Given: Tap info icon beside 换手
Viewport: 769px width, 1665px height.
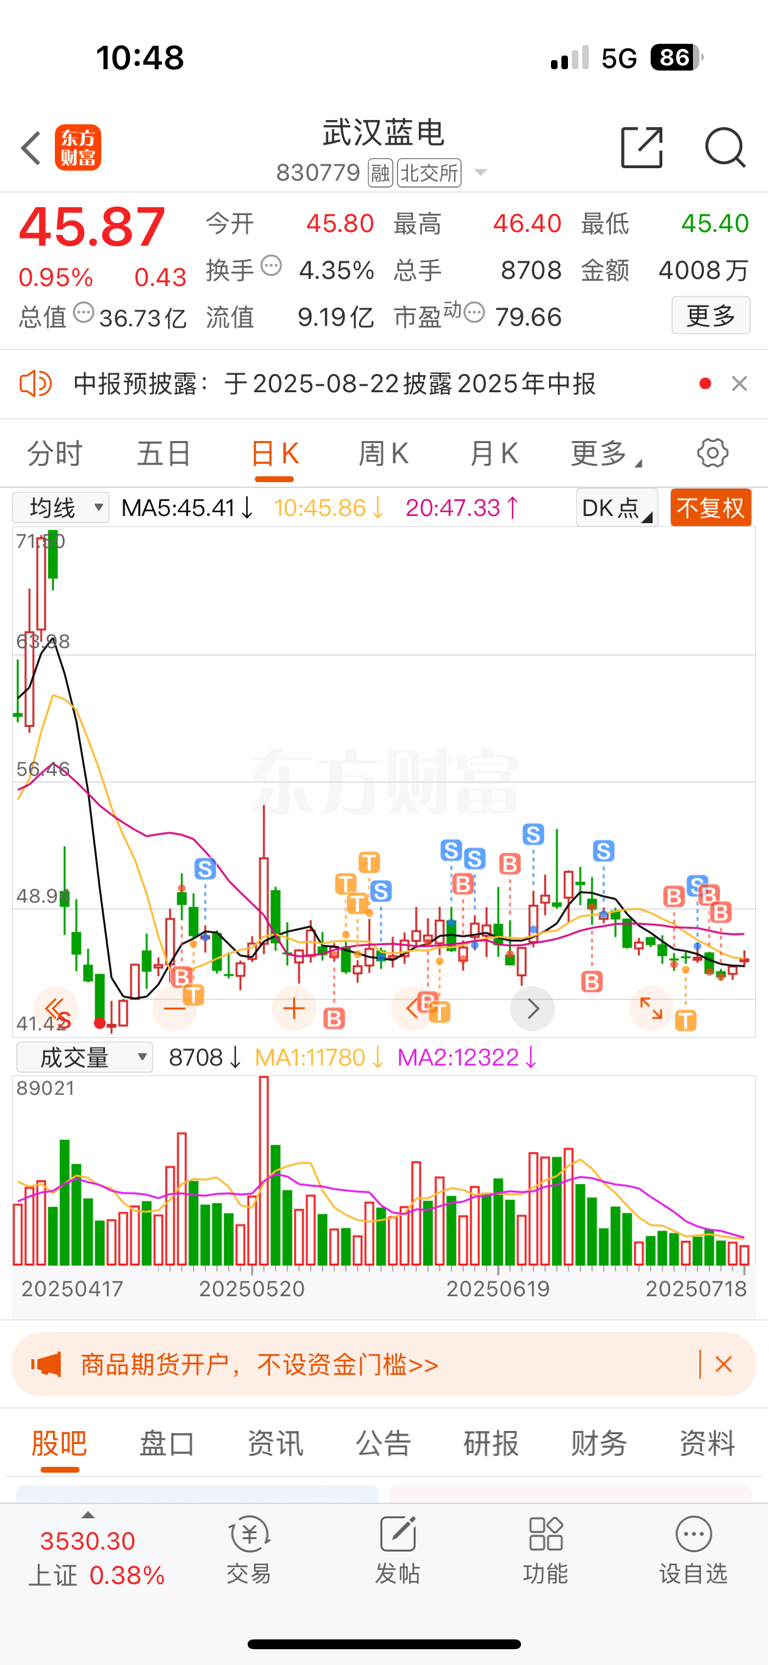Looking at the screenshot, I should point(271,266).
